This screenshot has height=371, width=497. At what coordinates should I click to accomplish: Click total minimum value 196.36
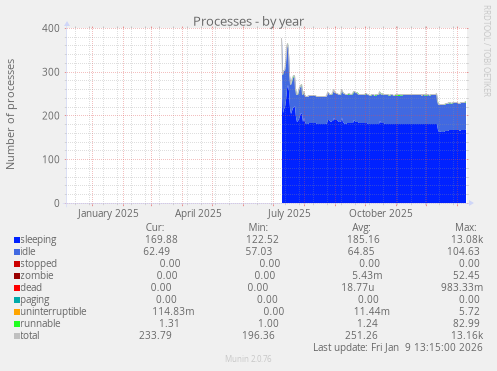pos(258,335)
